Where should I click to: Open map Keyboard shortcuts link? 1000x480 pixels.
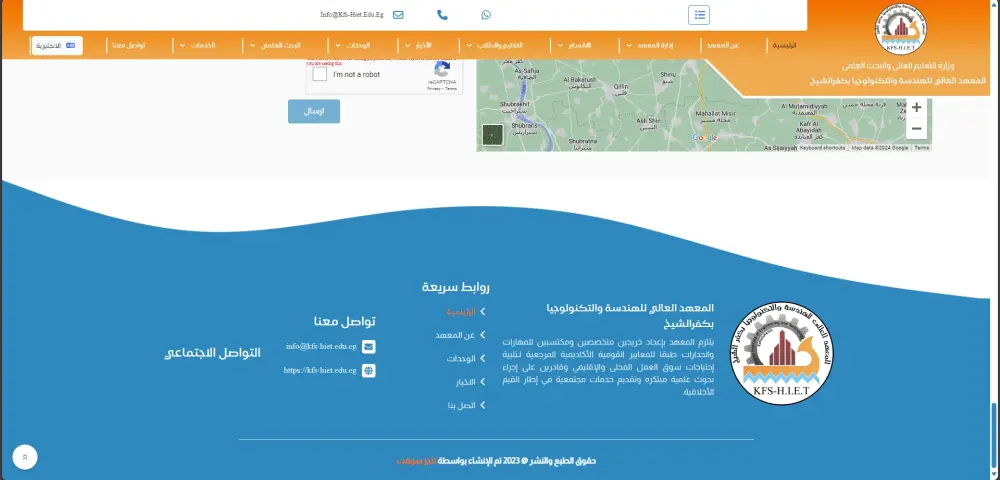823,148
